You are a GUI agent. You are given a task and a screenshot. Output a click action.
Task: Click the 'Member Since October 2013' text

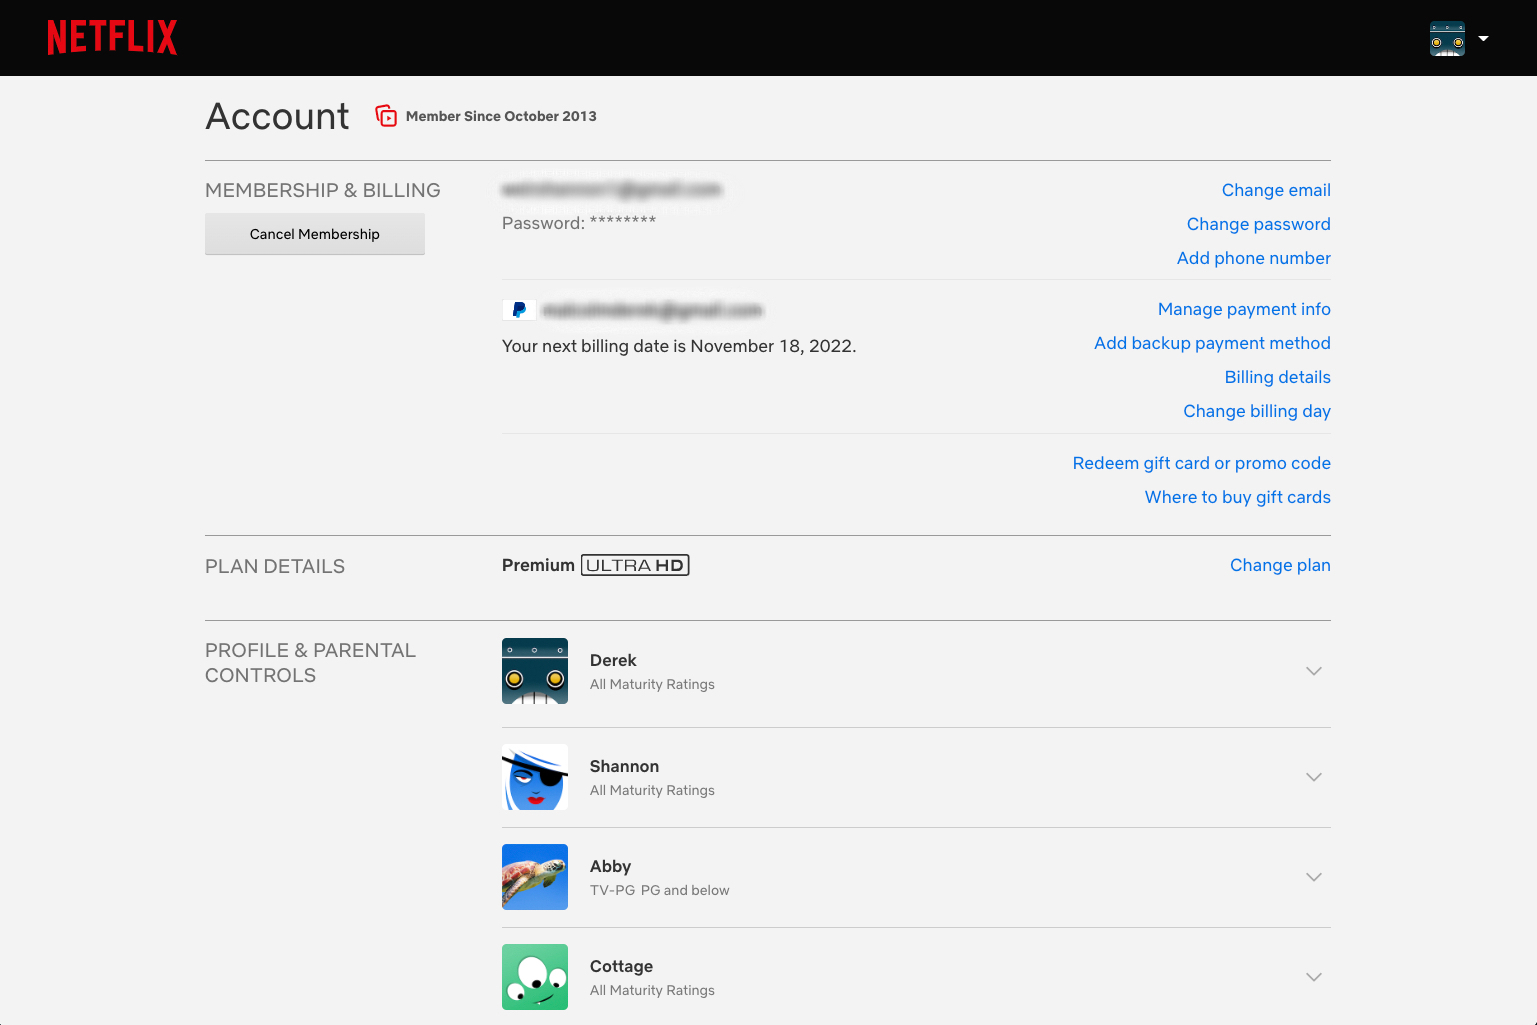point(501,116)
